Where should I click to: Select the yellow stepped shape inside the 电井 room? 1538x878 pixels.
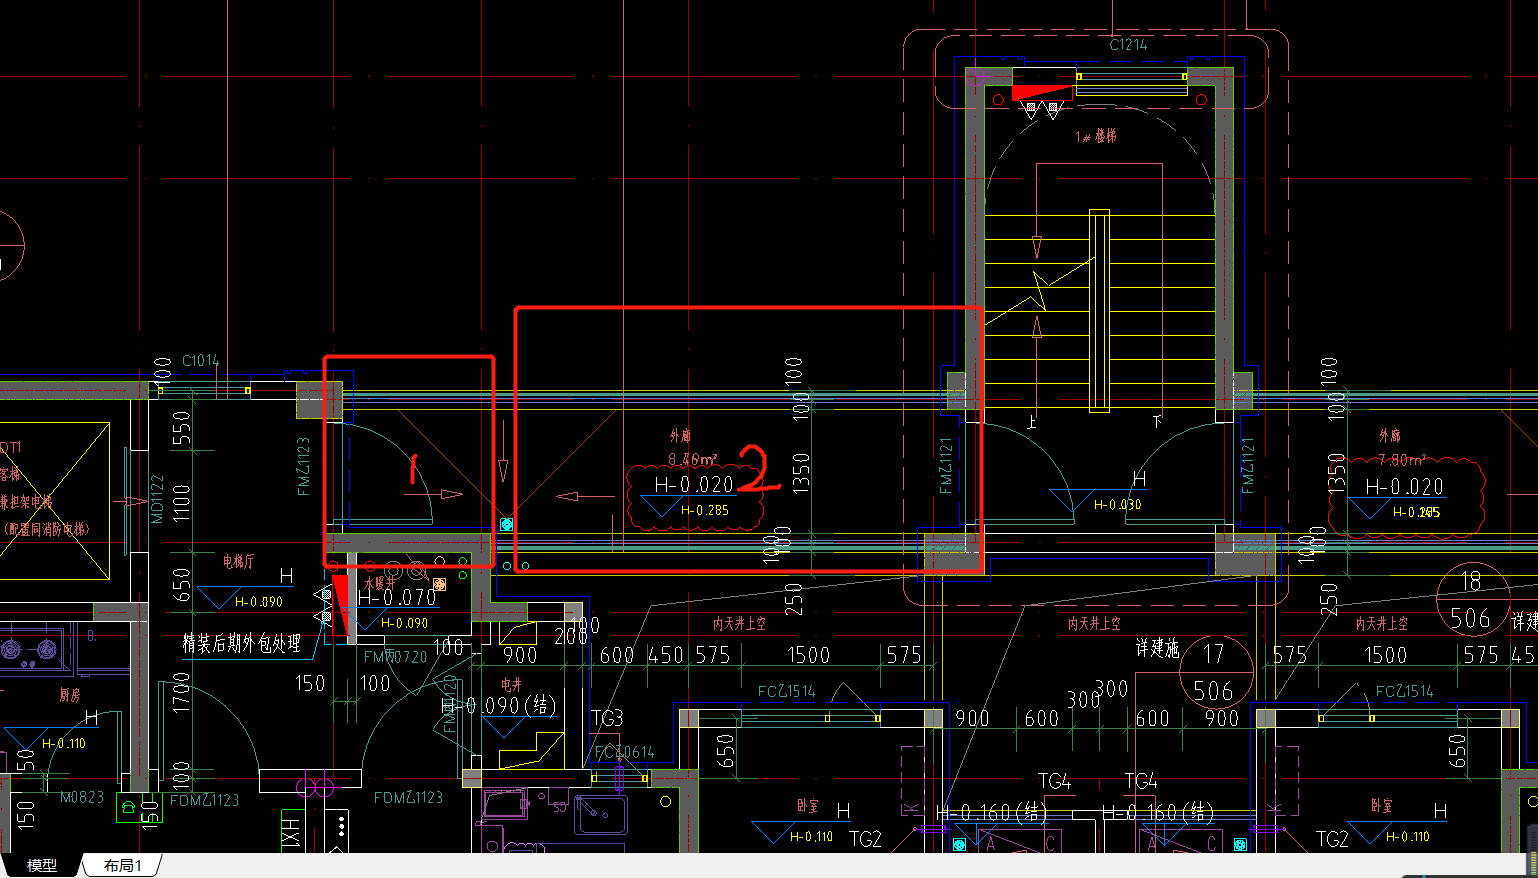click(x=534, y=751)
